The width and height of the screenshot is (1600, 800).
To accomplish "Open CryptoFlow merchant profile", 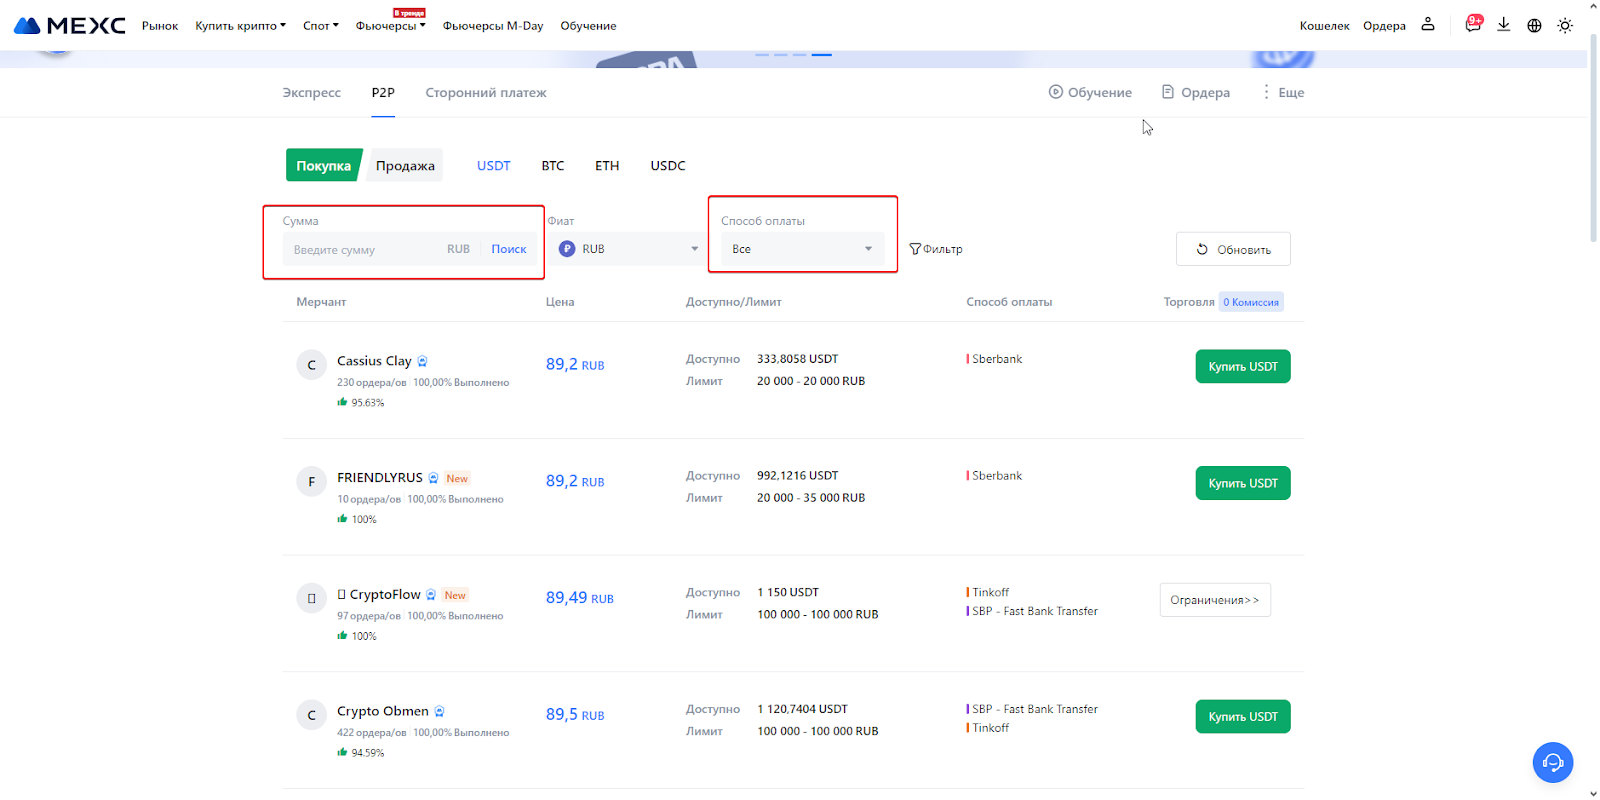I will (x=379, y=595).
